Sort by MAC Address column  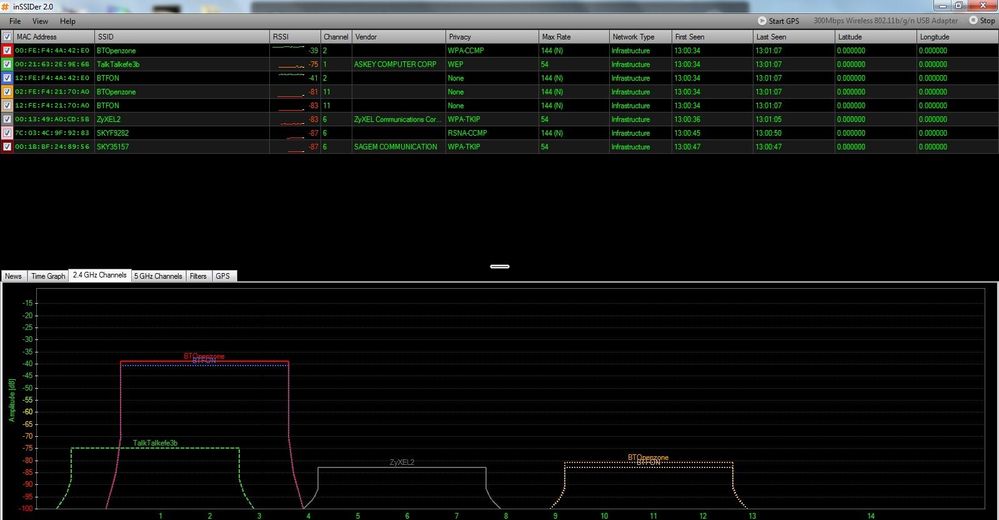tap(54, 37)
